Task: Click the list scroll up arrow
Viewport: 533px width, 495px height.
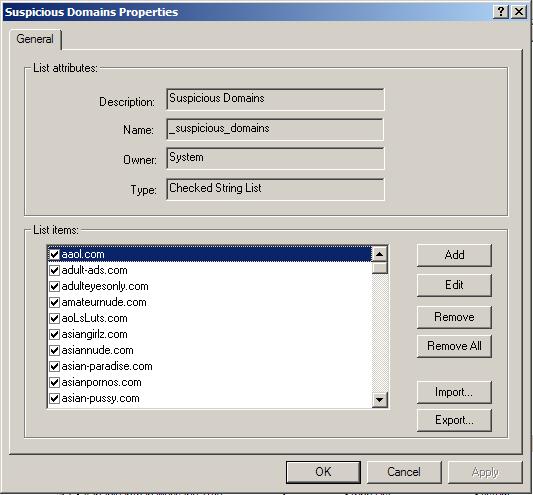Action: (380, 254)
